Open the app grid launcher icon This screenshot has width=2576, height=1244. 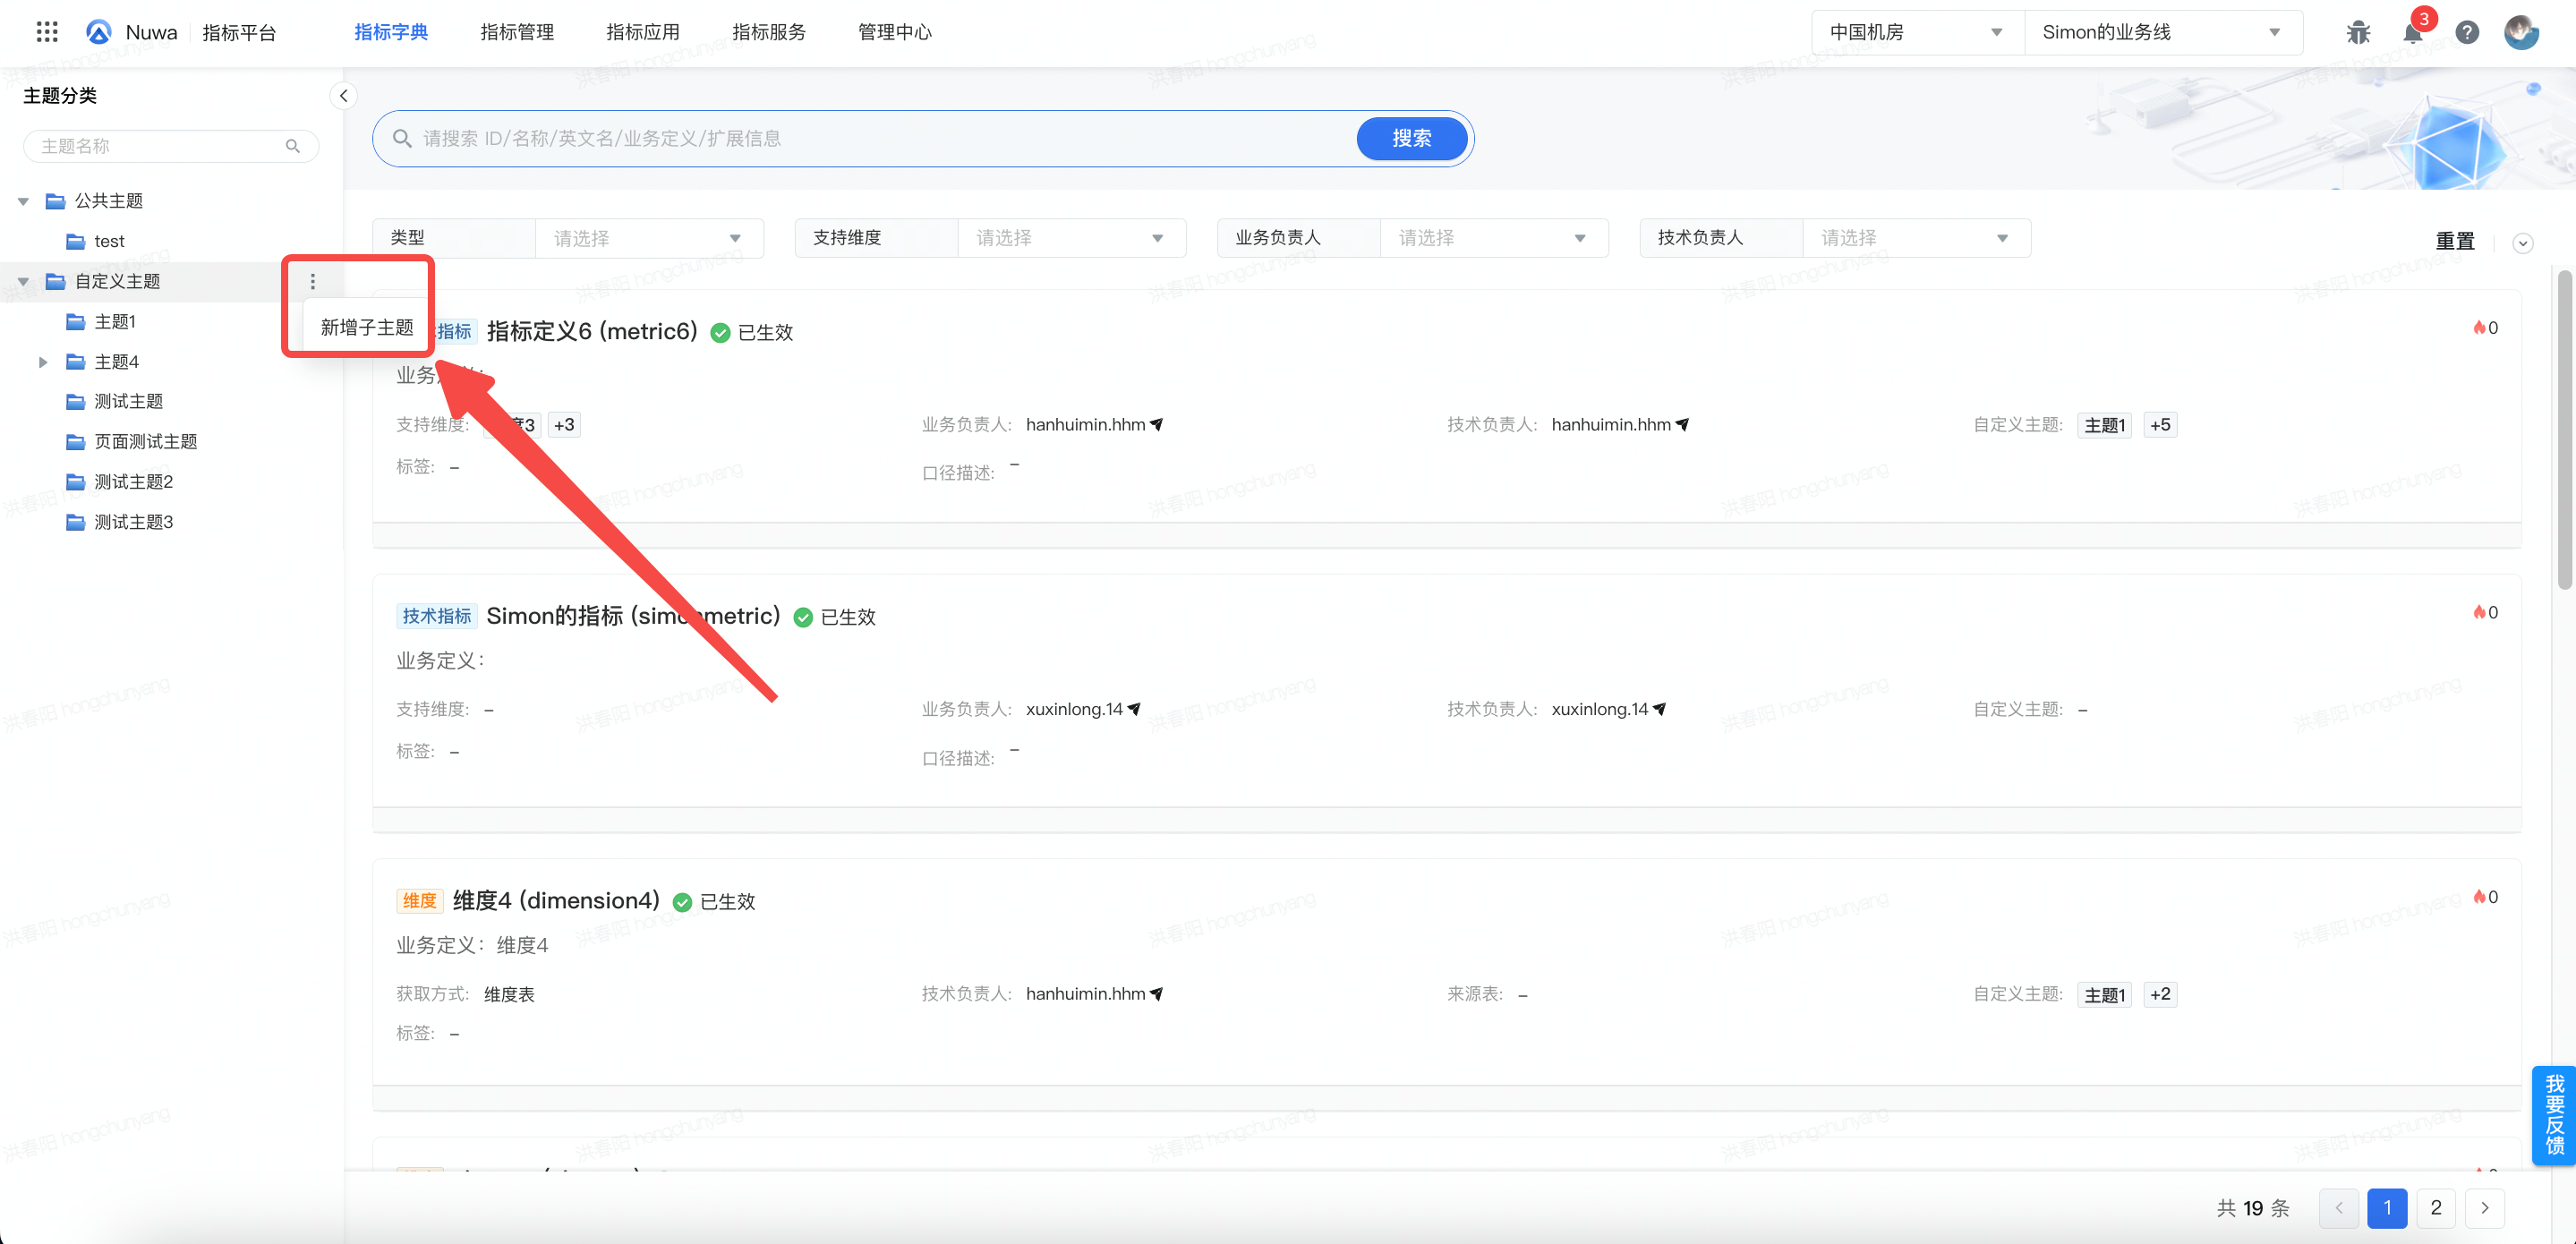47,32
